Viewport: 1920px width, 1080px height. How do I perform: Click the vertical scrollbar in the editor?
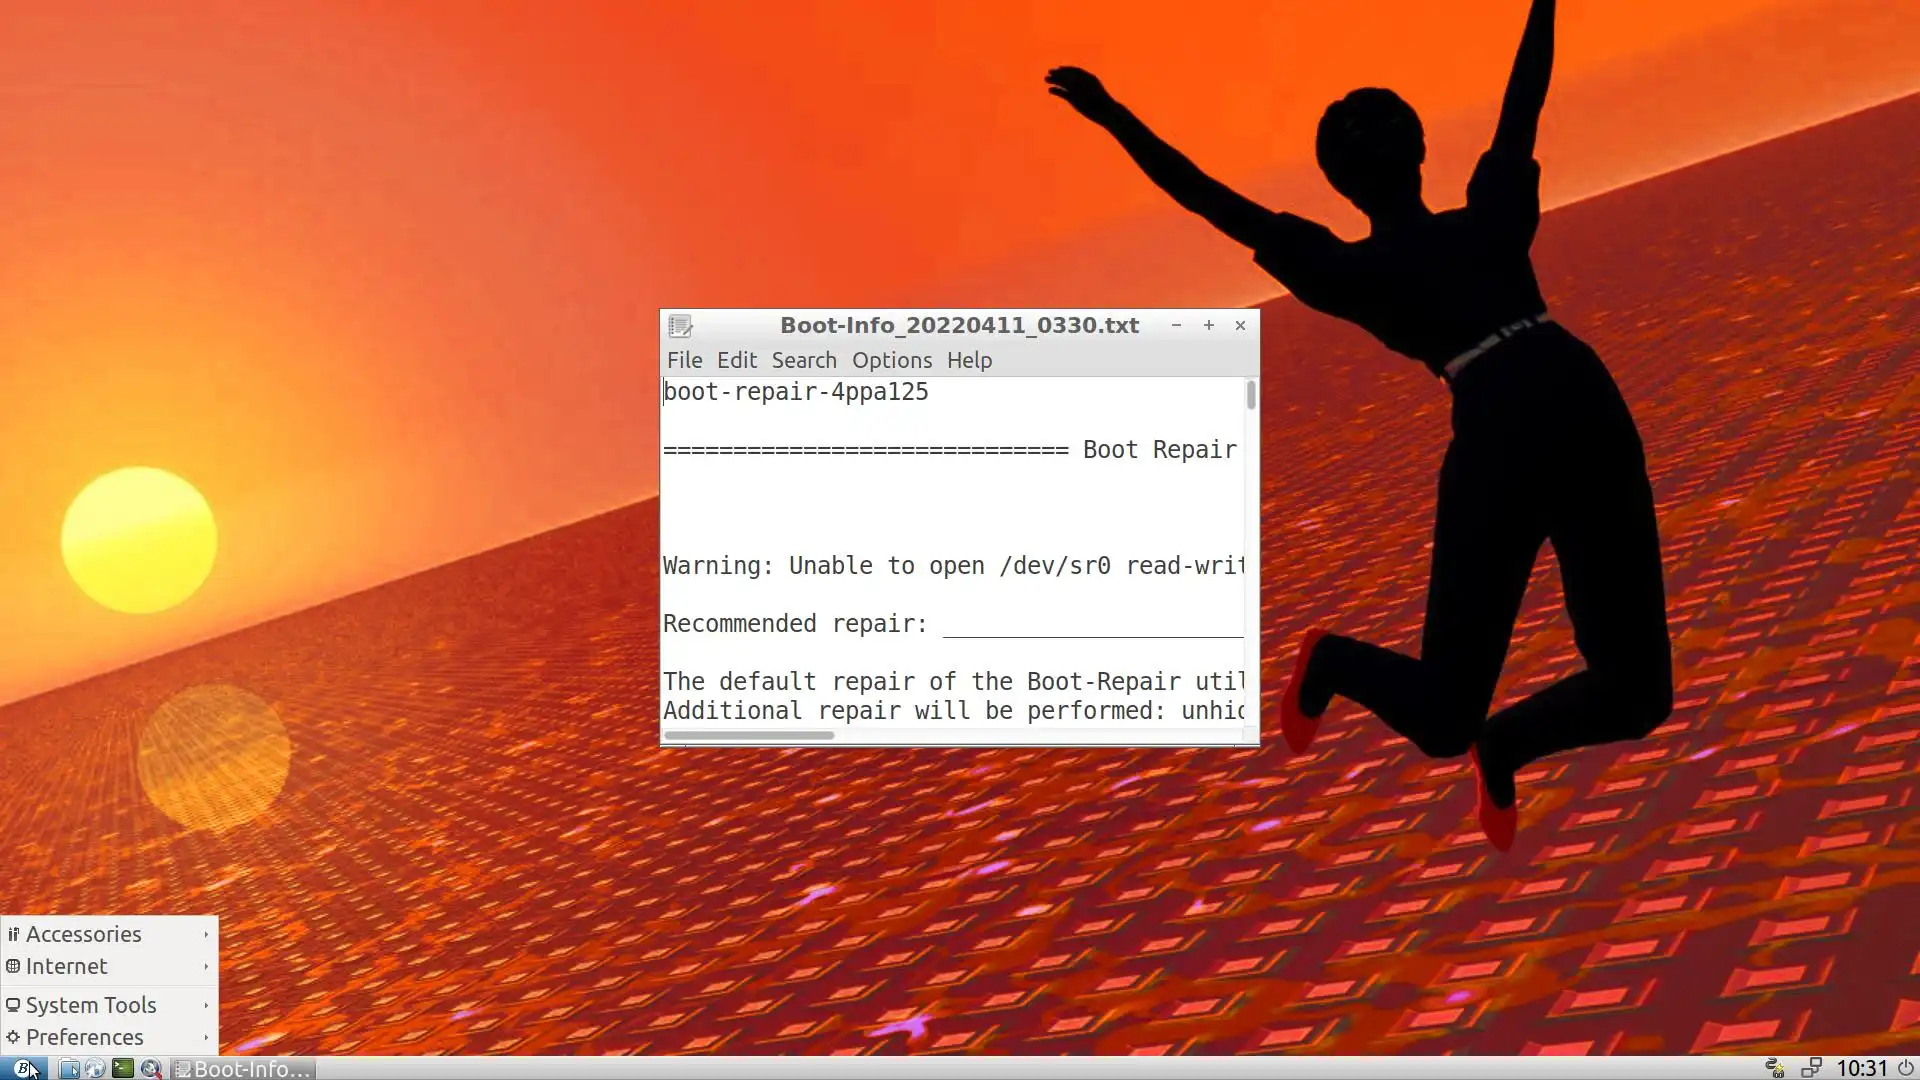[x=1250, y=395]
